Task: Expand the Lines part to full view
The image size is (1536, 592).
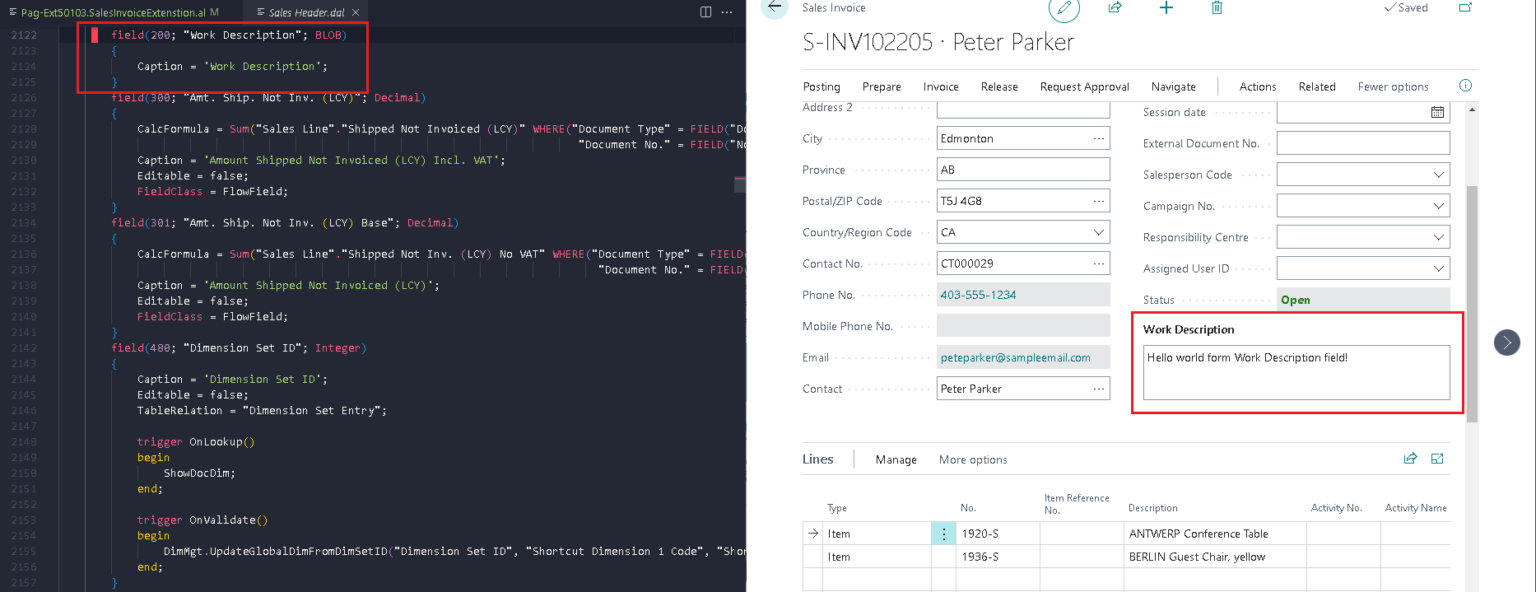Action: point(1437,459)
